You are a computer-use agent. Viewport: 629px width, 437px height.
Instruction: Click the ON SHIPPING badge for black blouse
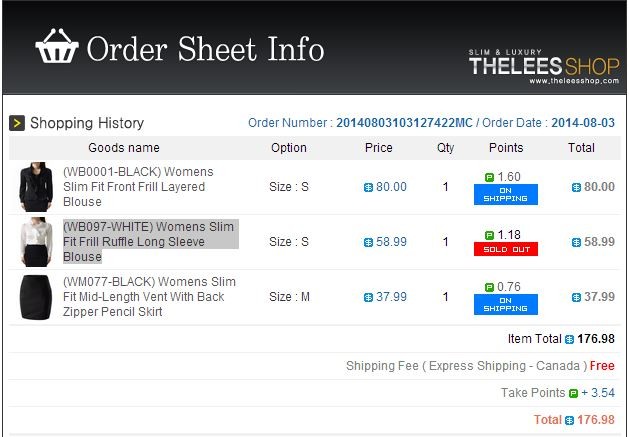[x=505, y=195]
